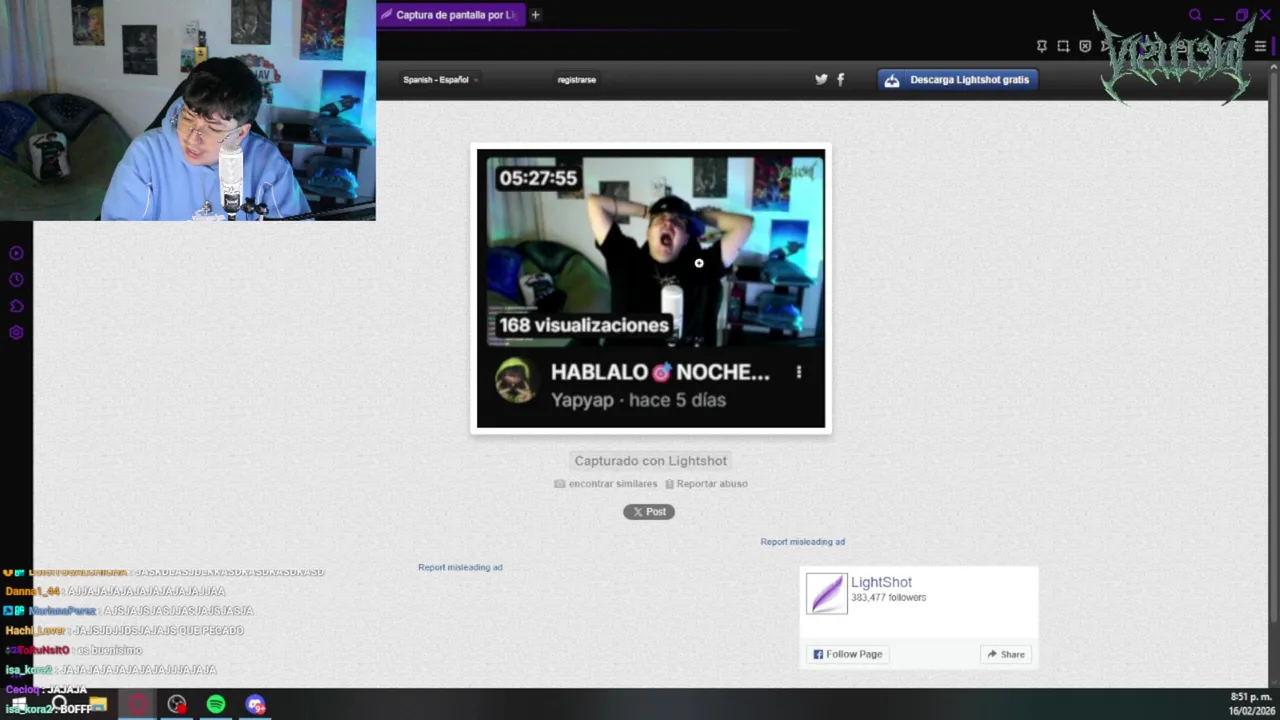The image size is (1280, 720).
Task: Open File Explorer from the taskbar
Action: point(98,705)
